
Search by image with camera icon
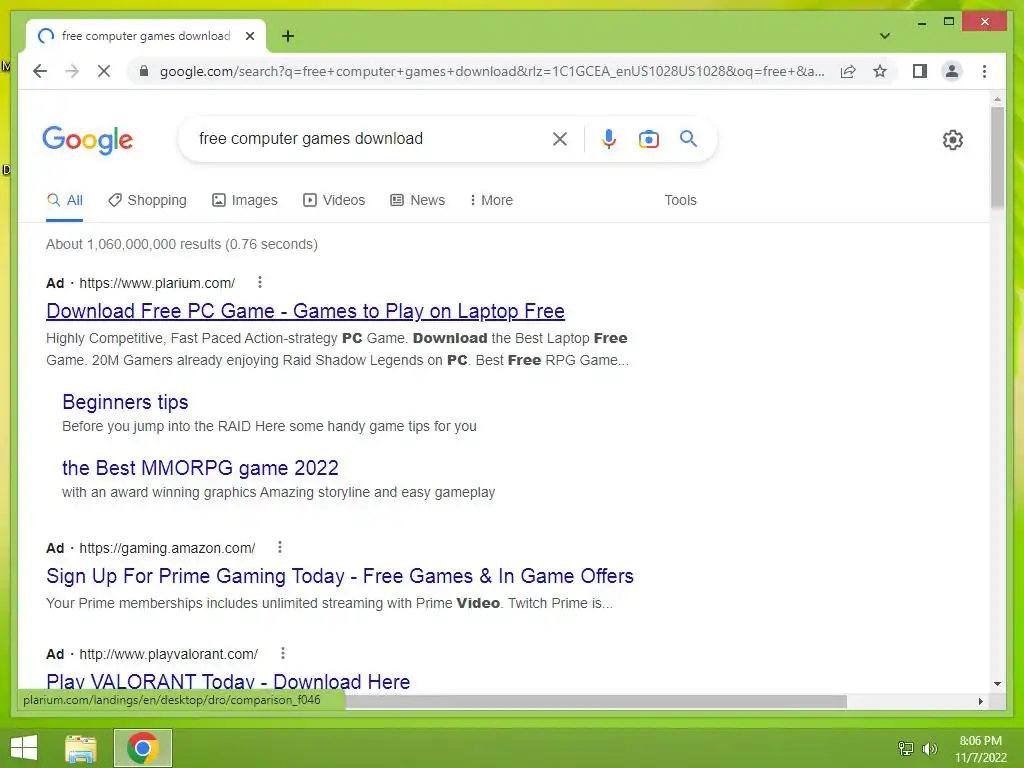(648, 138)
